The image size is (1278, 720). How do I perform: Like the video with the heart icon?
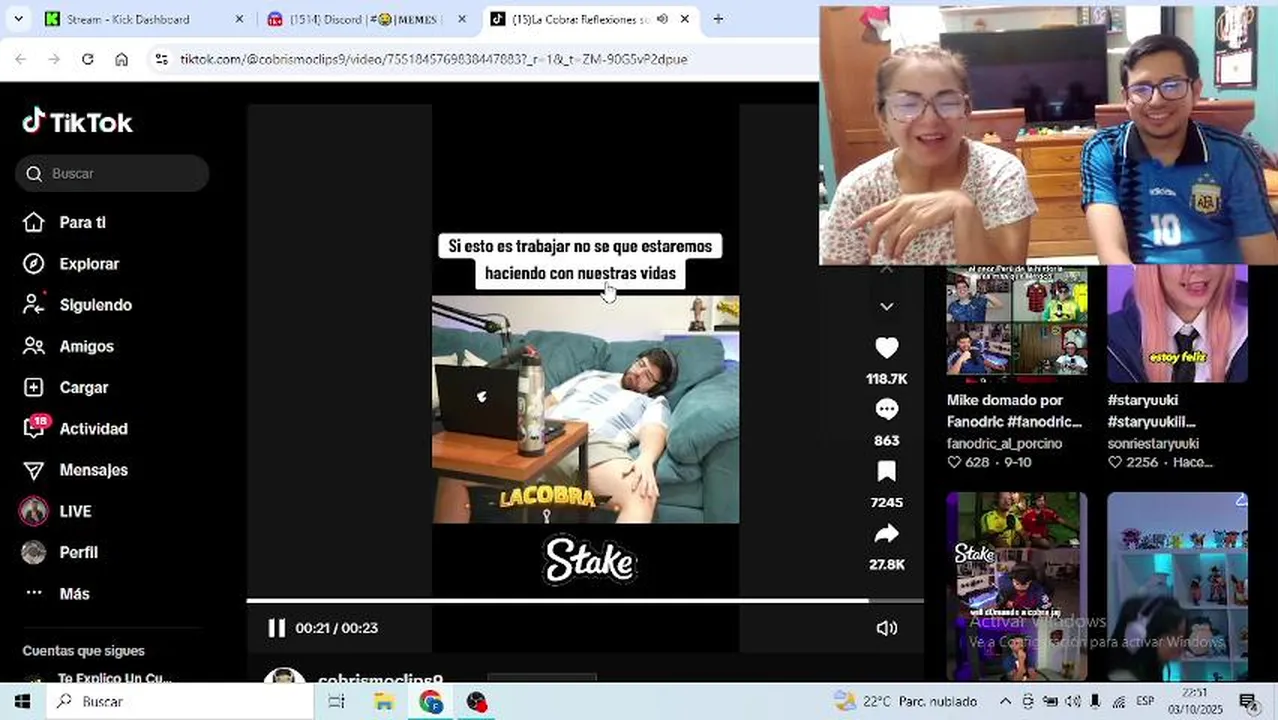coord(886,347)
